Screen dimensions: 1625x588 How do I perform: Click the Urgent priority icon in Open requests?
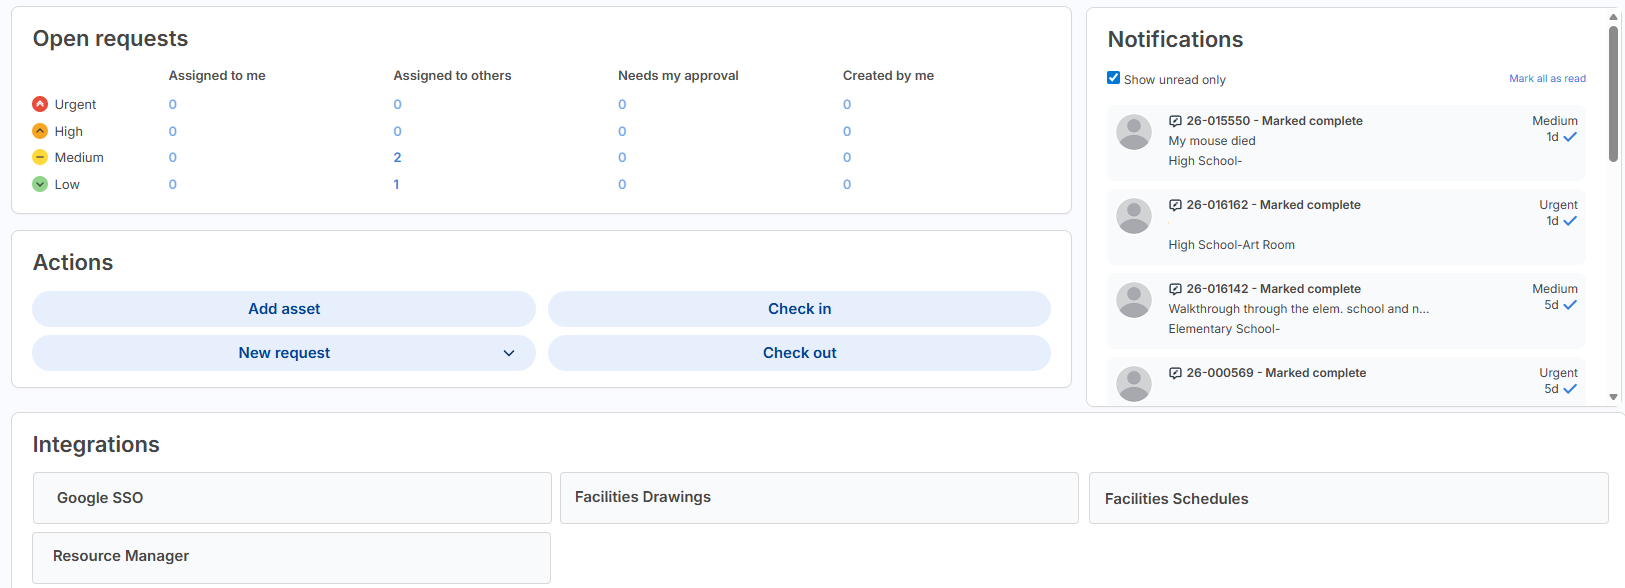coord(38,104)
